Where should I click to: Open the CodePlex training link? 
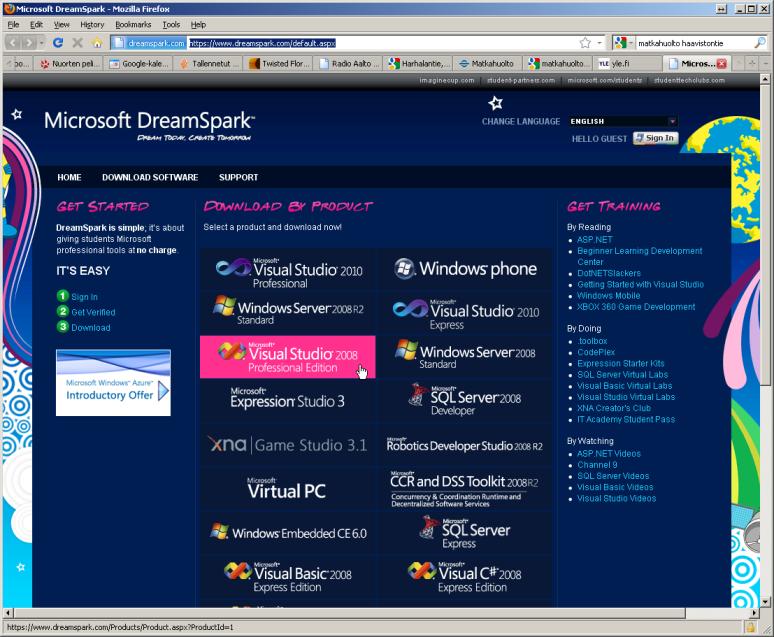pyautogui.click(x=596, y=352)
